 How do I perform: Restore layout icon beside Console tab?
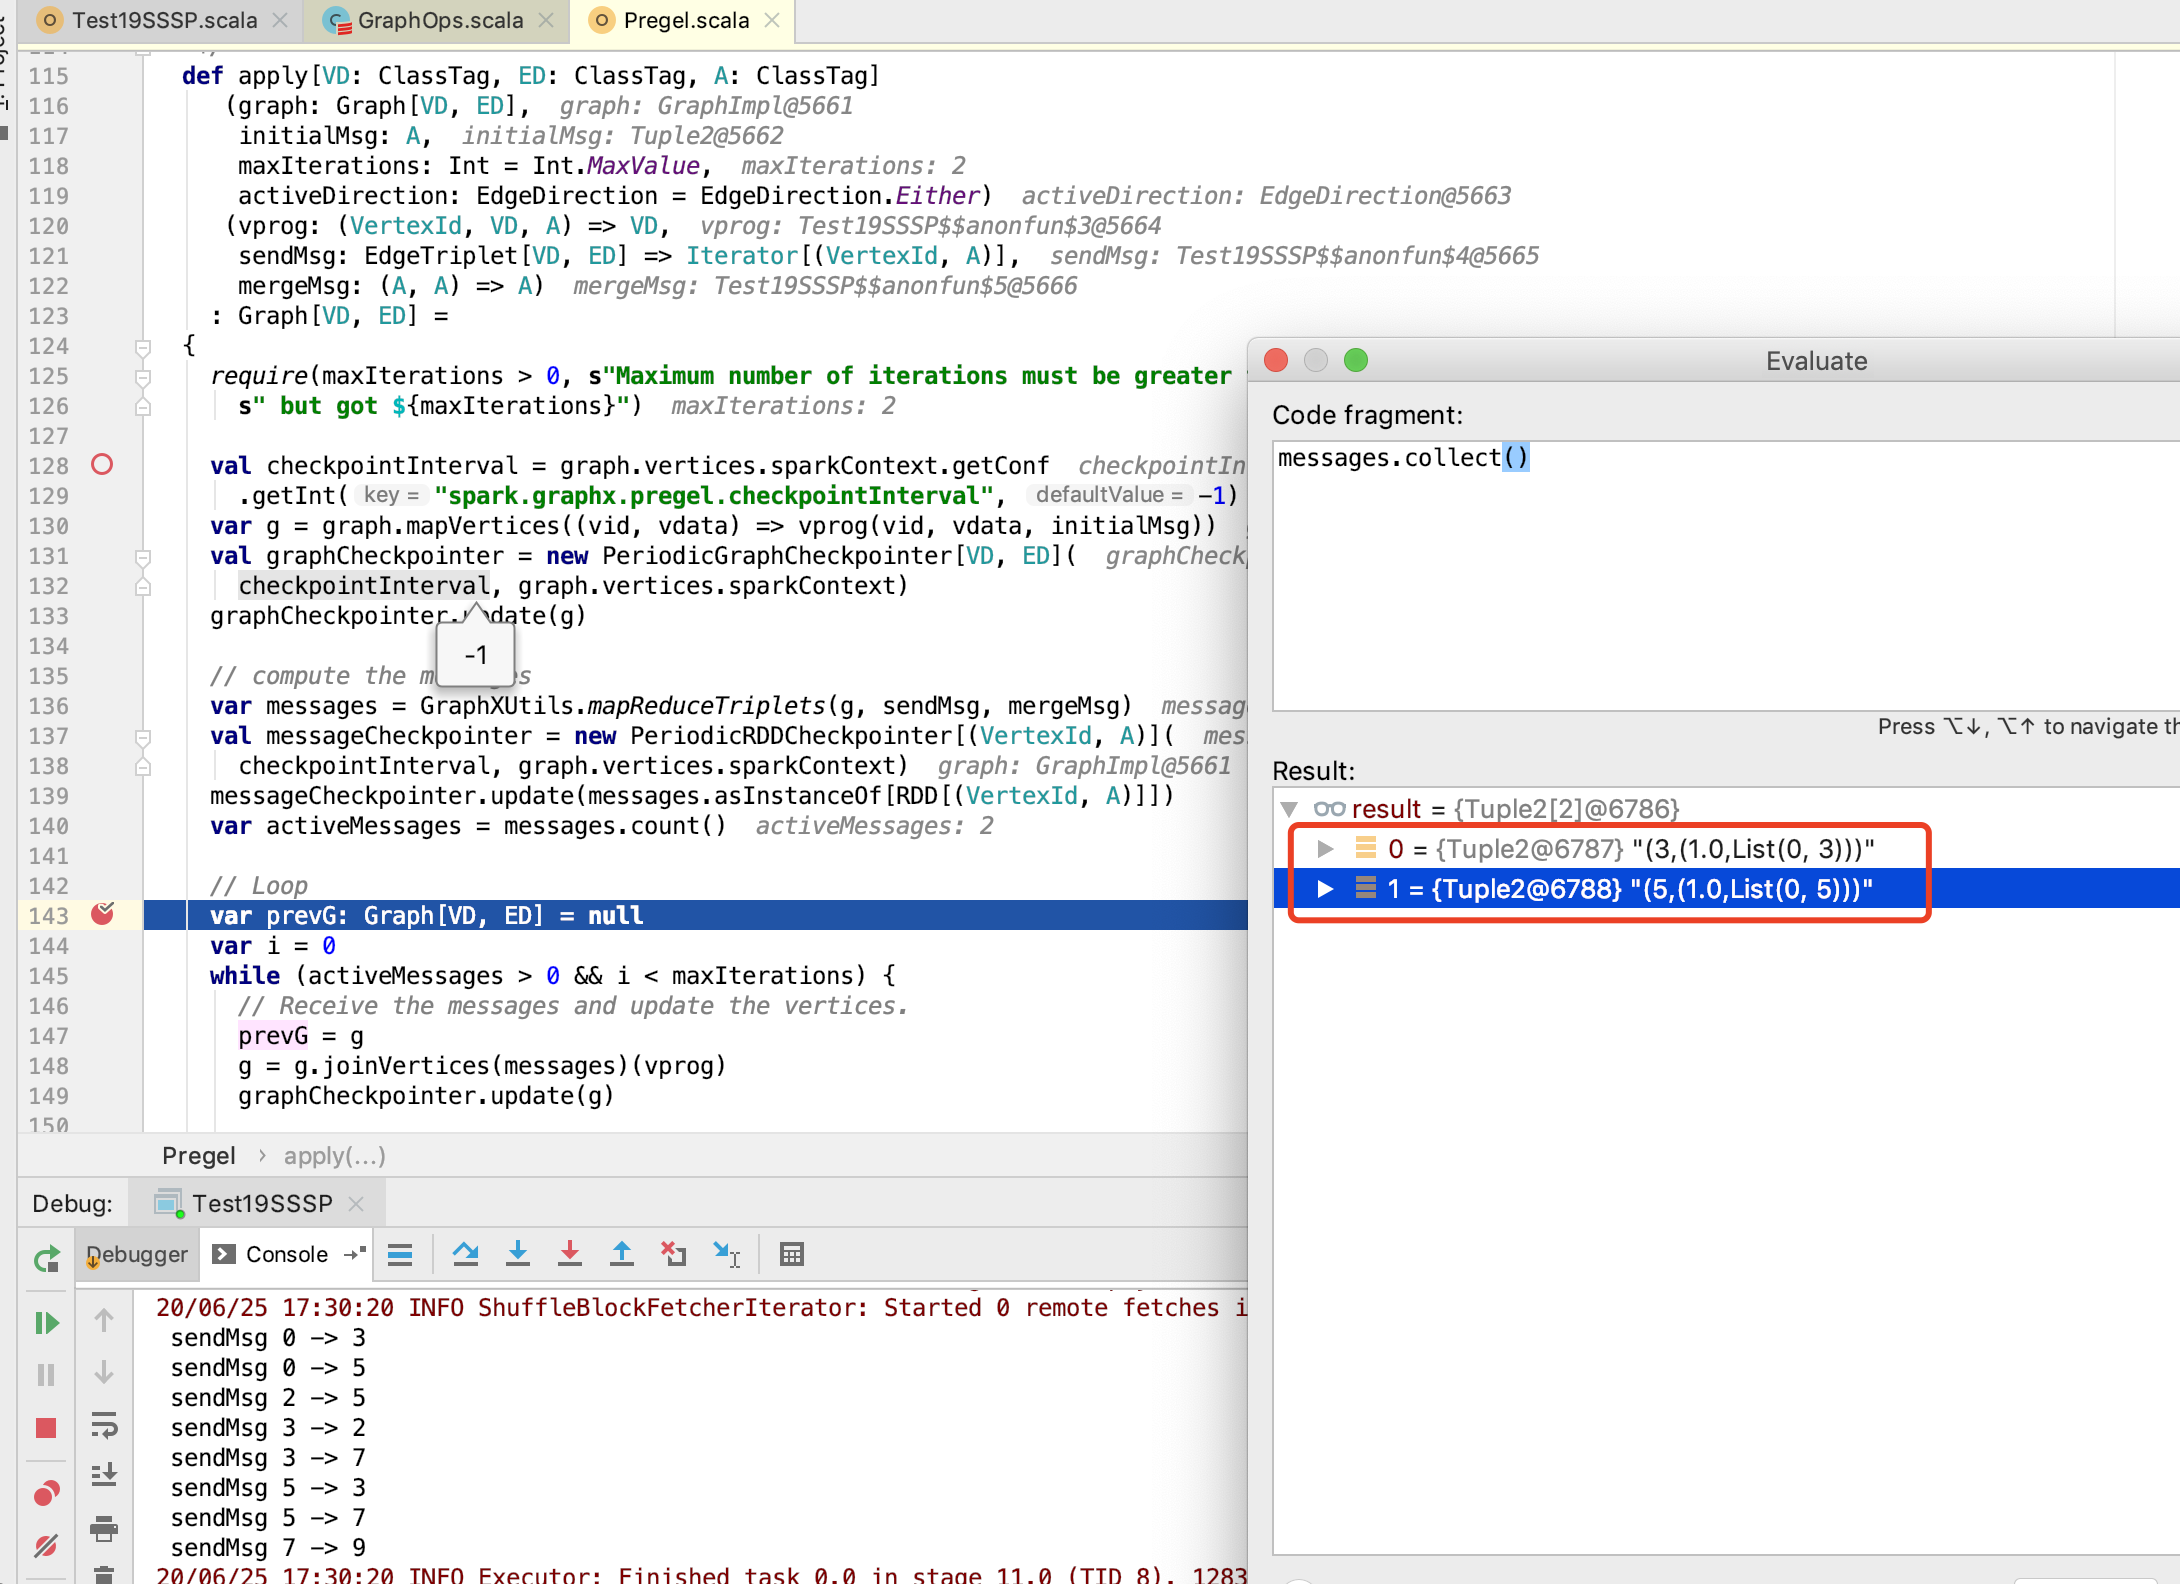pos(355,1254)
